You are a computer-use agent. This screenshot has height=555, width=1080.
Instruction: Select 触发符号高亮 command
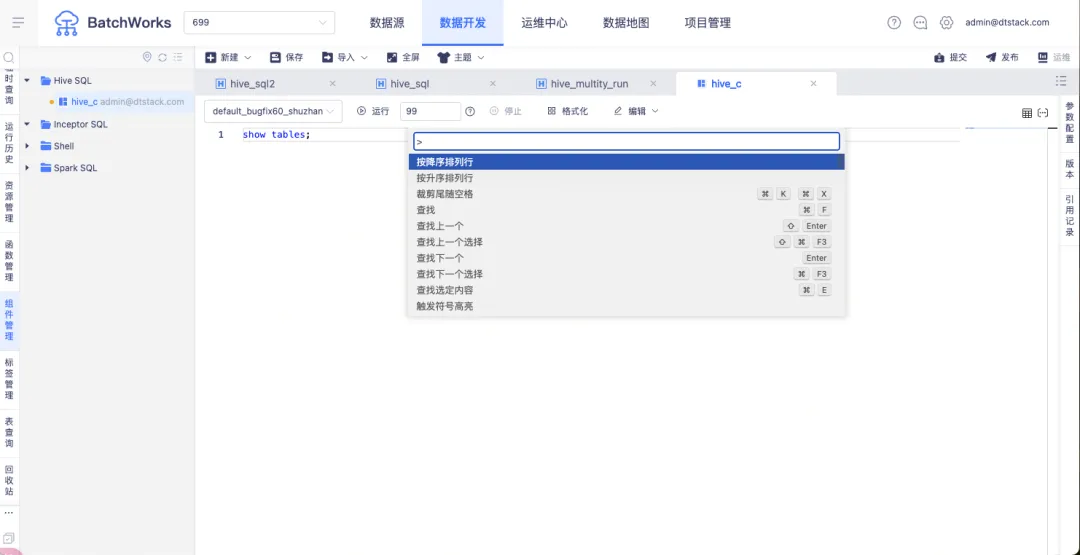click(x=626, y=306)
